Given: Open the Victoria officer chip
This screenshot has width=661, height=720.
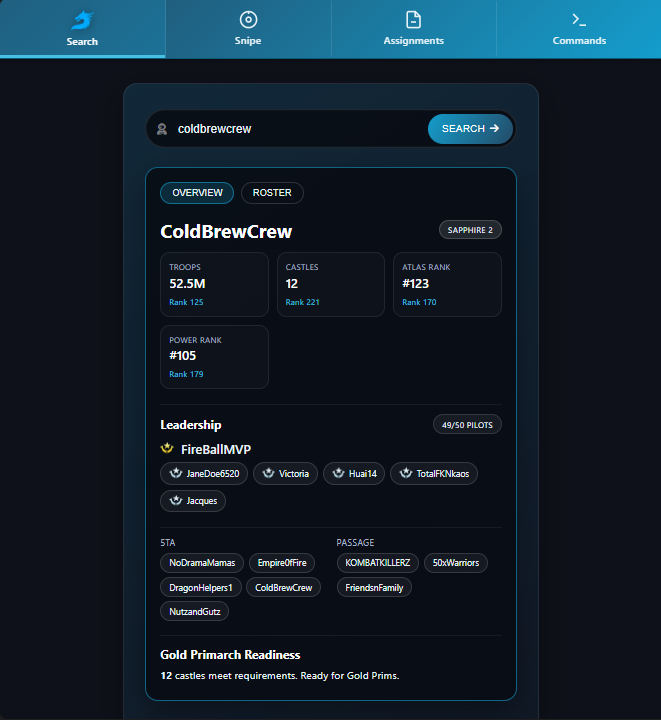Looking at the screenshot, I should [285, 473].
